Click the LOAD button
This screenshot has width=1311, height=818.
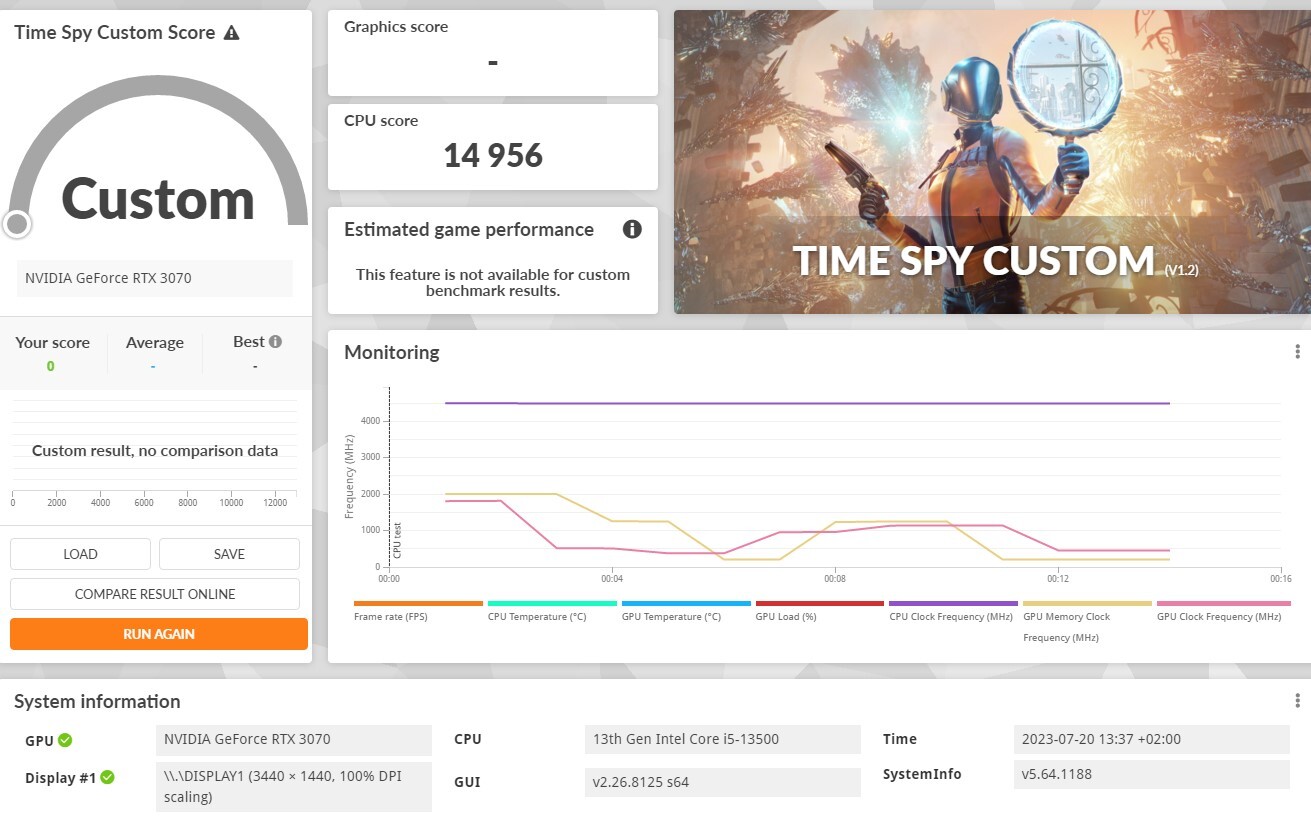pos(80,554)
